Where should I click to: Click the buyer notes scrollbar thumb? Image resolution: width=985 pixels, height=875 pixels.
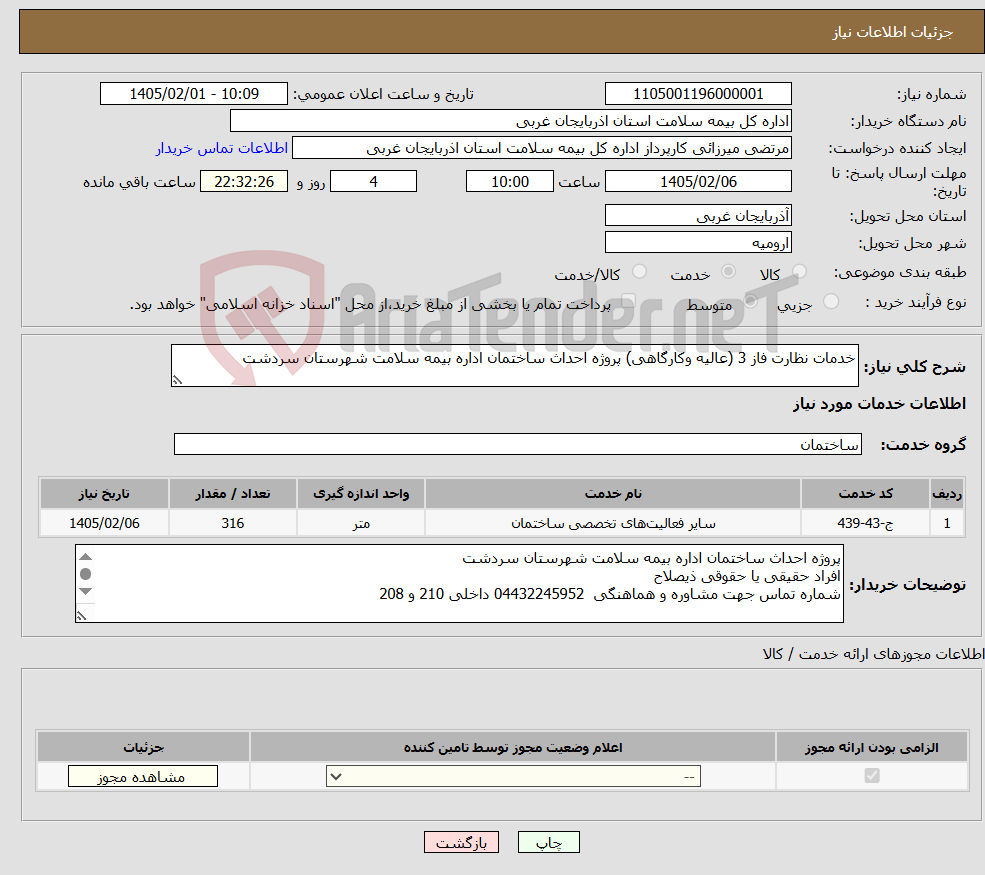coord(86,573)
